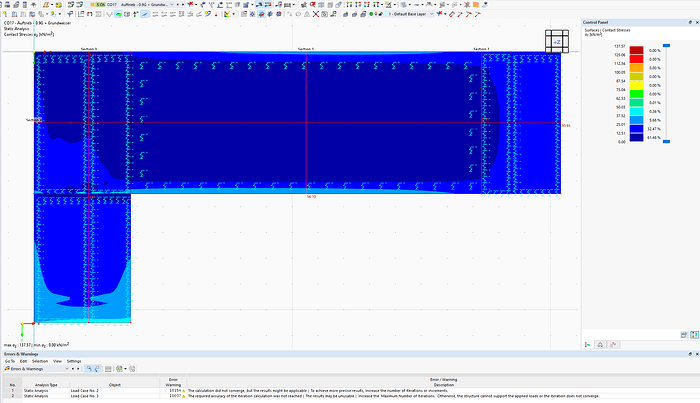Open the Go To menu in Errors & Warnings
700x403 pixels.
10,361
